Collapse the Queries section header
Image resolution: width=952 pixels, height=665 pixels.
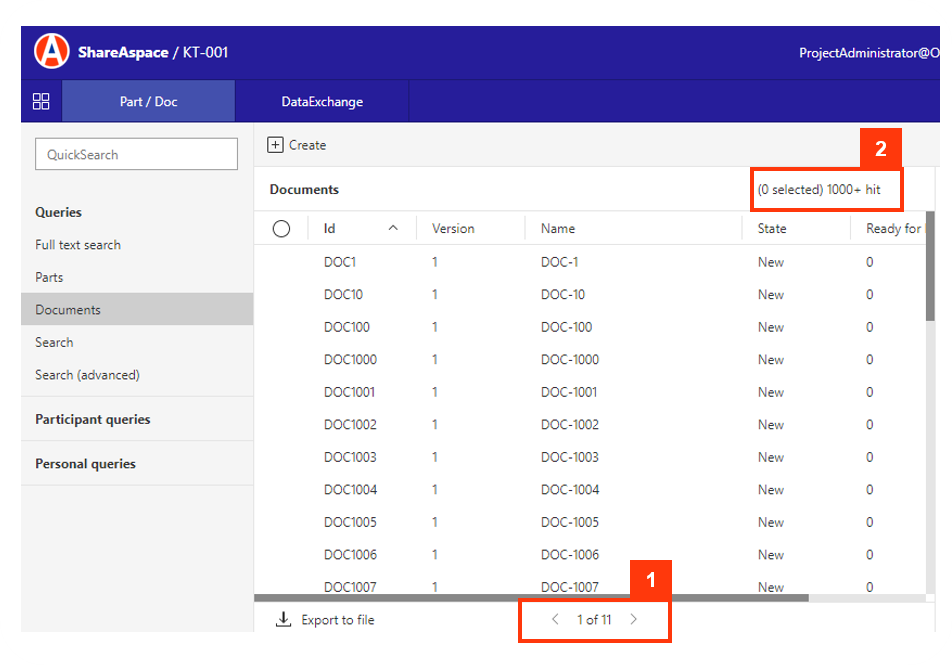58,212
